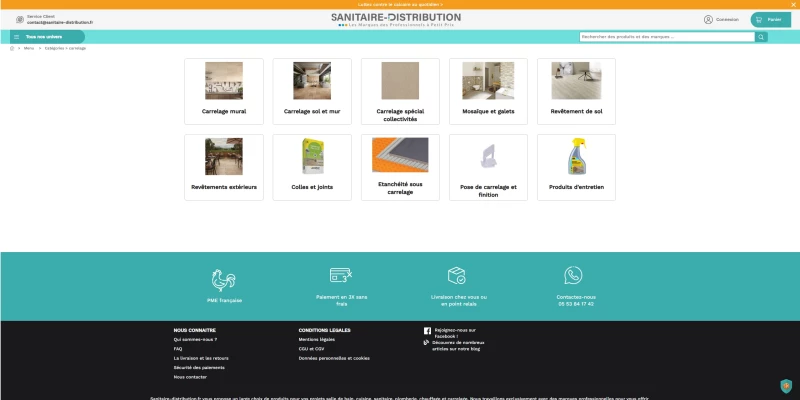This screenshot has height=400, width=800.
Task: Open Données personnelles et cookies link
Action: coord(334,359)
